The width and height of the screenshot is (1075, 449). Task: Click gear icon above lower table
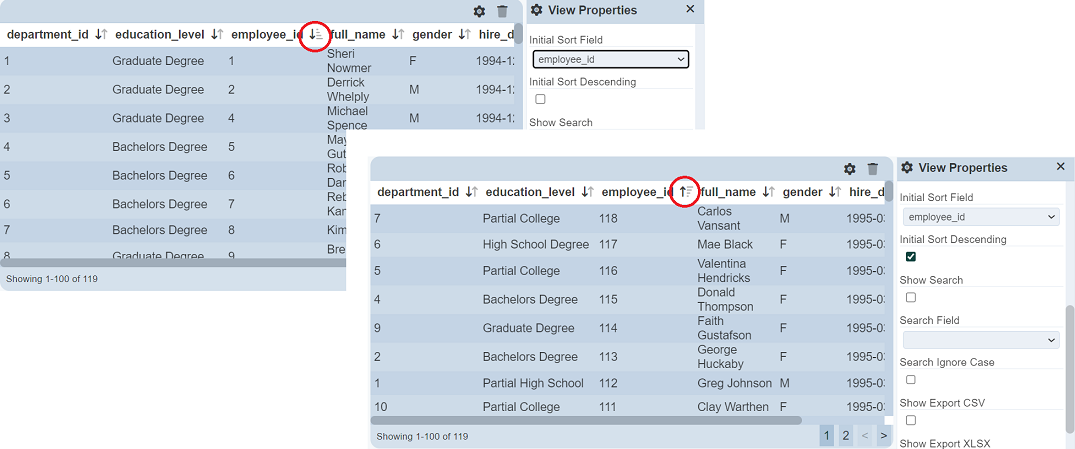click(x=850, y=169)
